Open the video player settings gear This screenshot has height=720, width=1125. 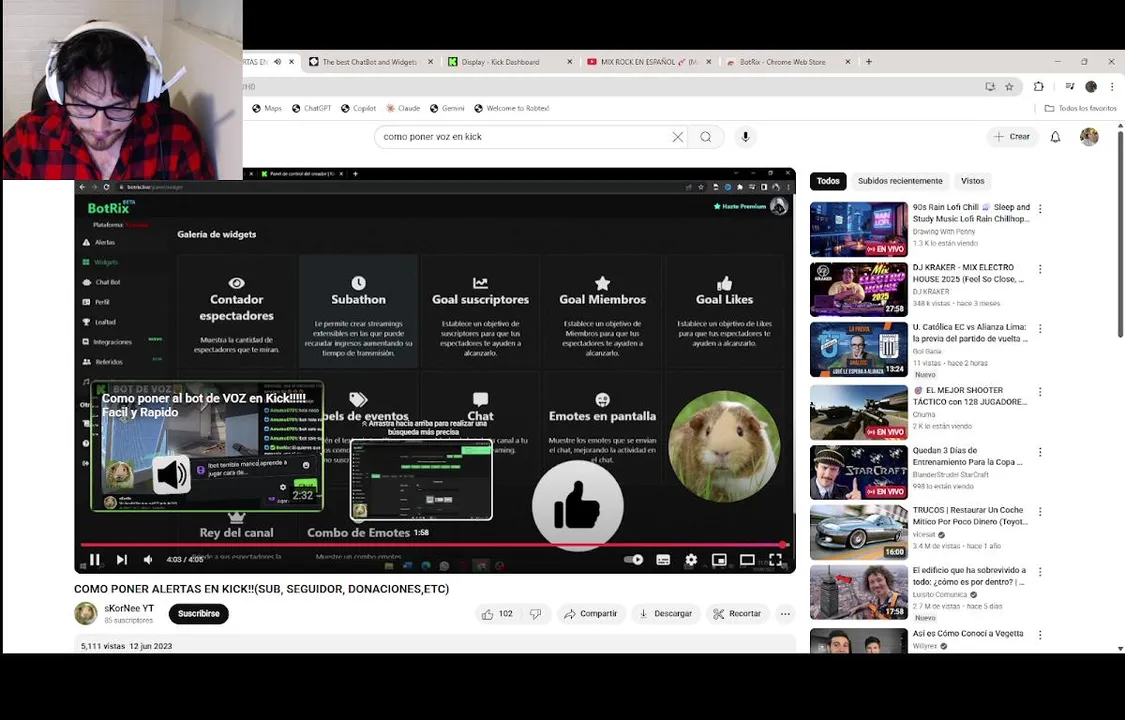(691, 559)
